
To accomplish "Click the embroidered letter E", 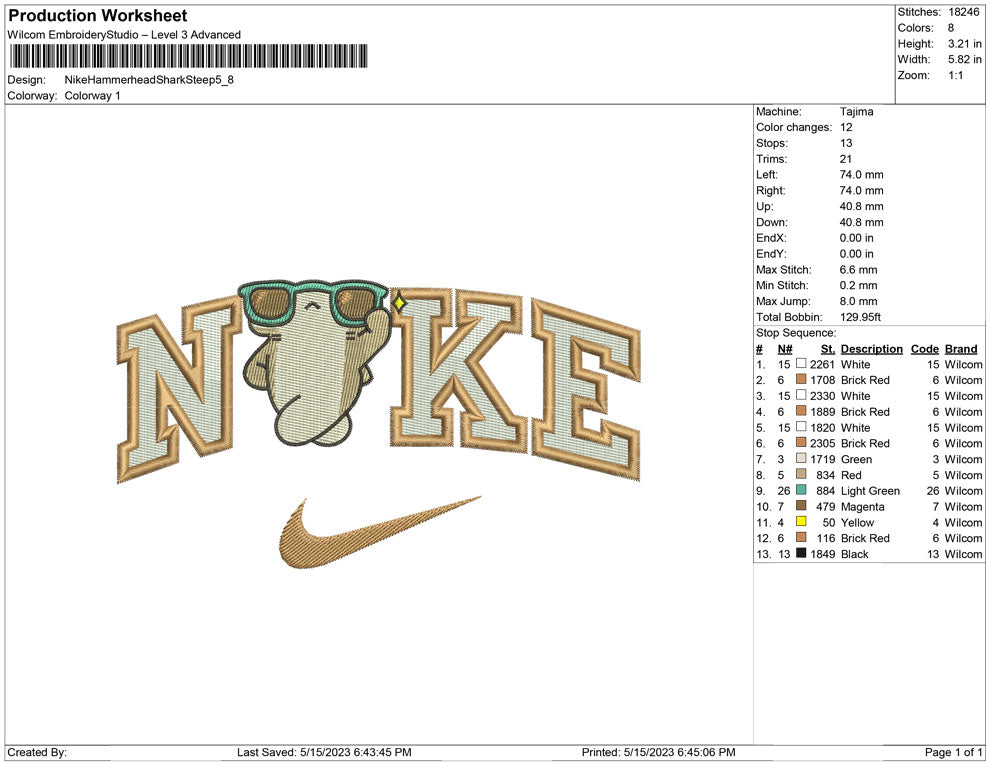I will point(587,389).
